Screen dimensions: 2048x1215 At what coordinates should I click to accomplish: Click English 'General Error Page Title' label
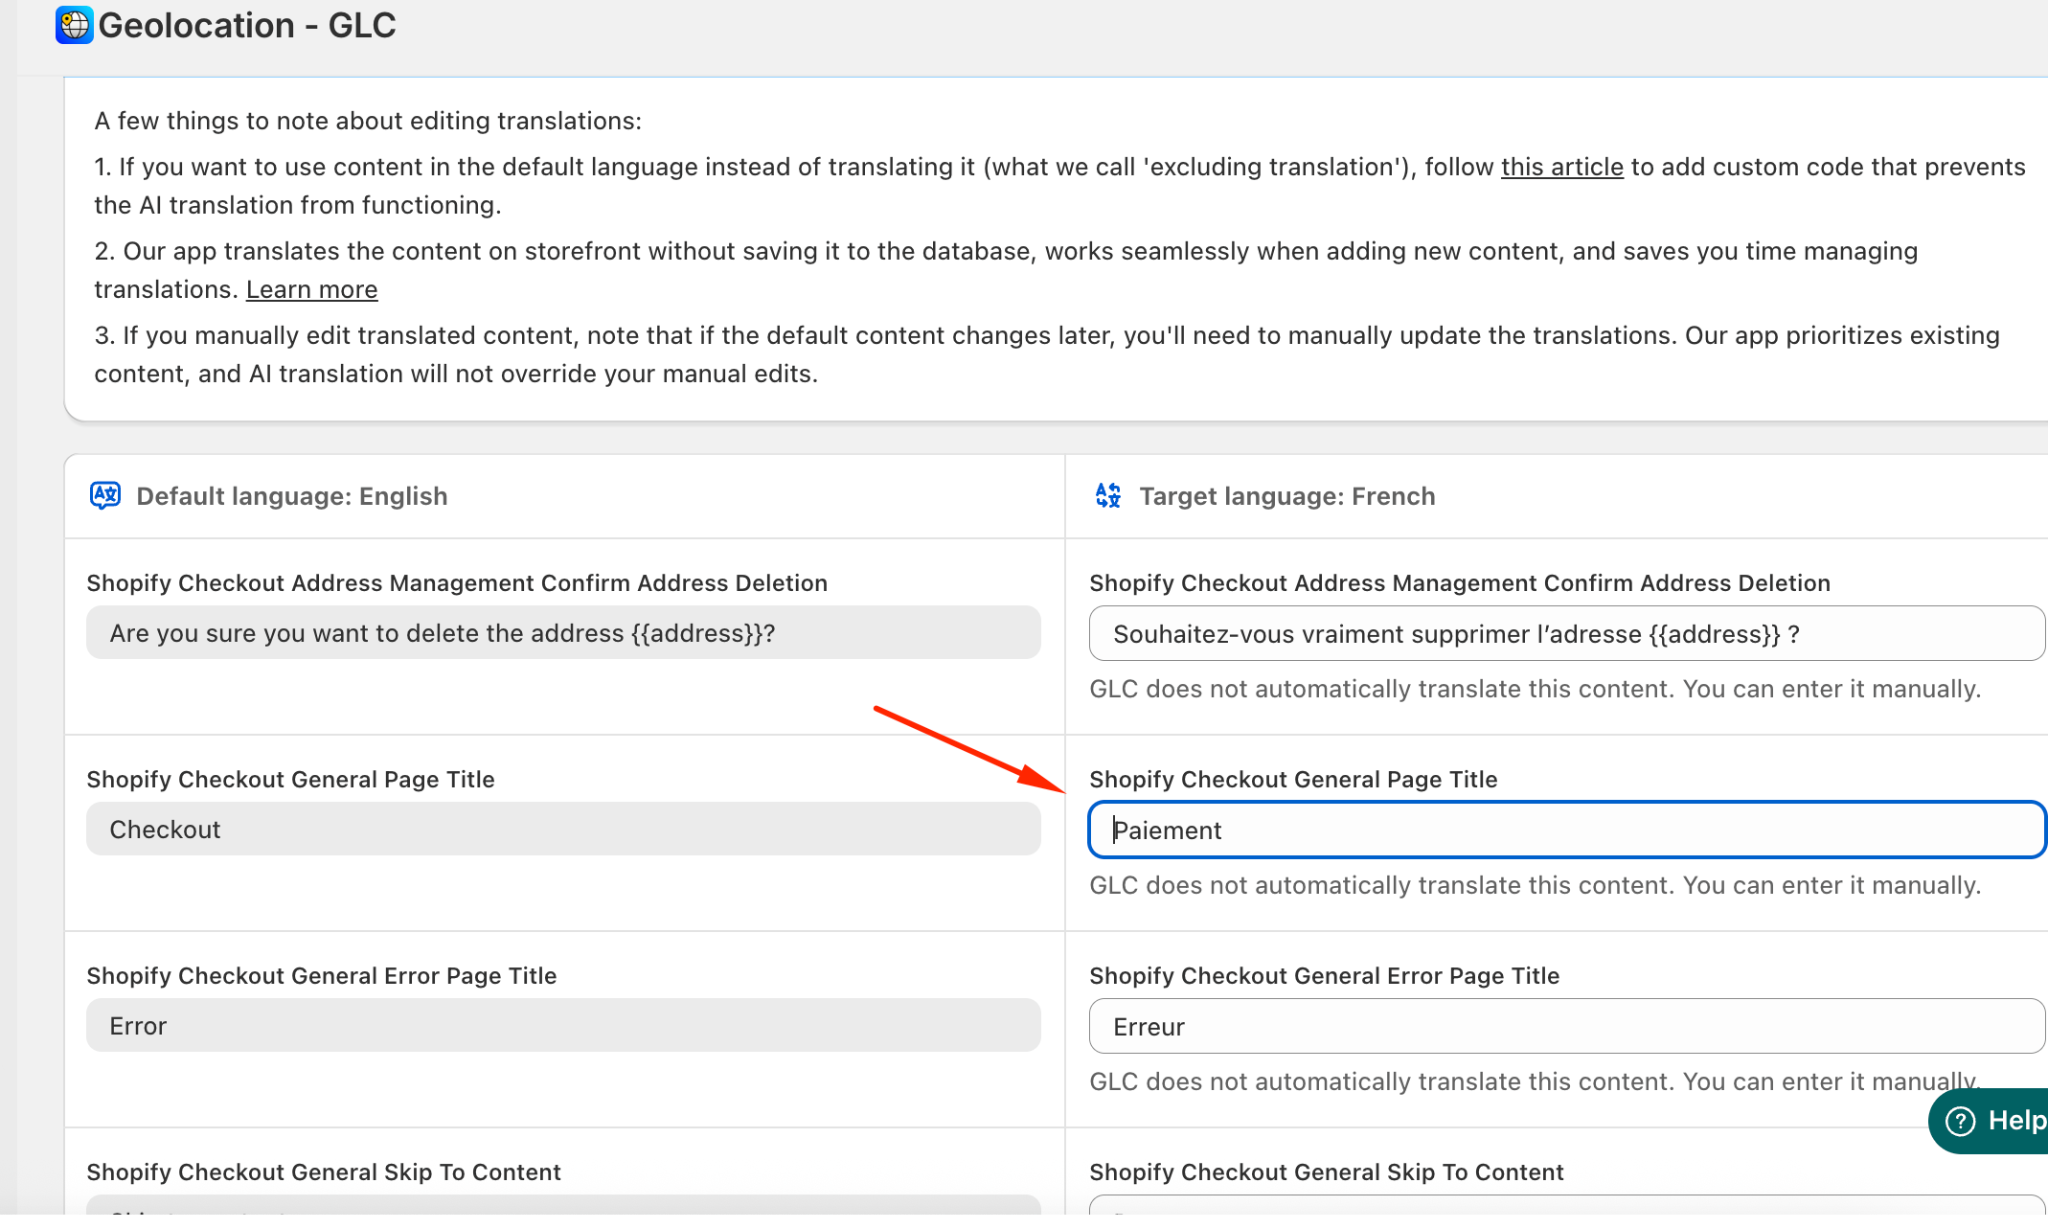click(x=321, y=975)
